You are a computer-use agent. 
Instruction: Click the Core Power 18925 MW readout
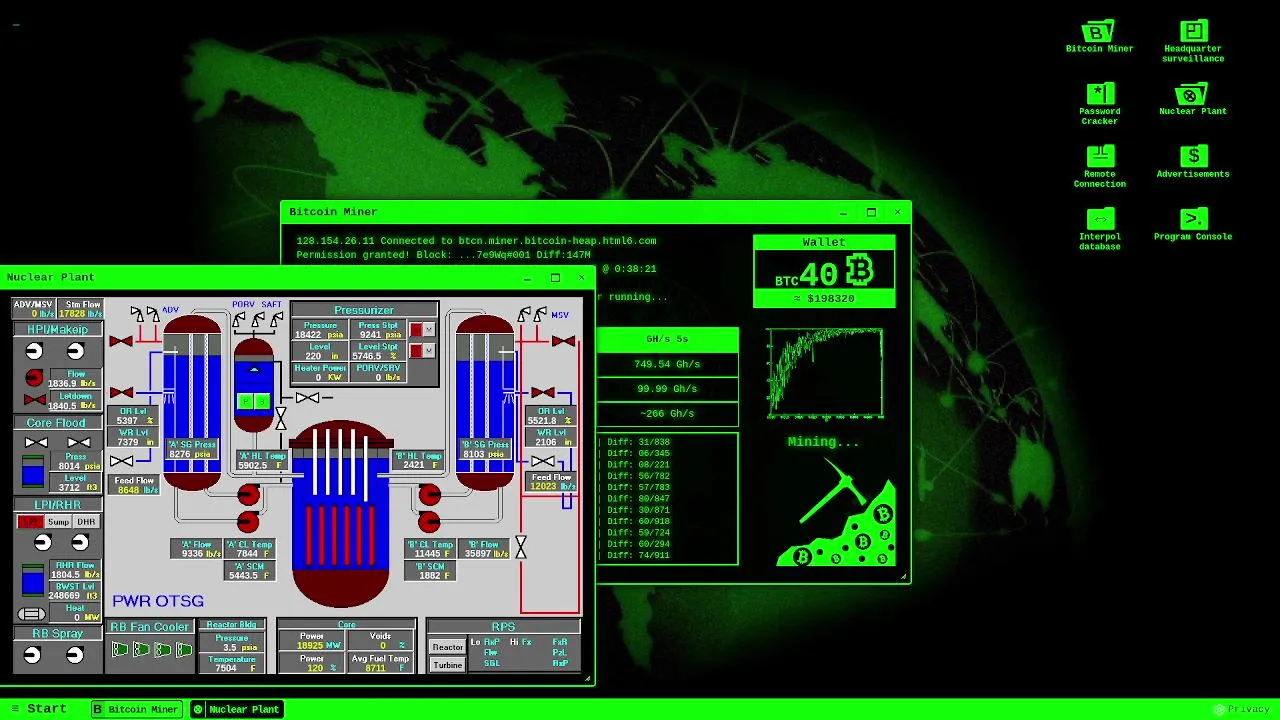[x=312, y=641]
